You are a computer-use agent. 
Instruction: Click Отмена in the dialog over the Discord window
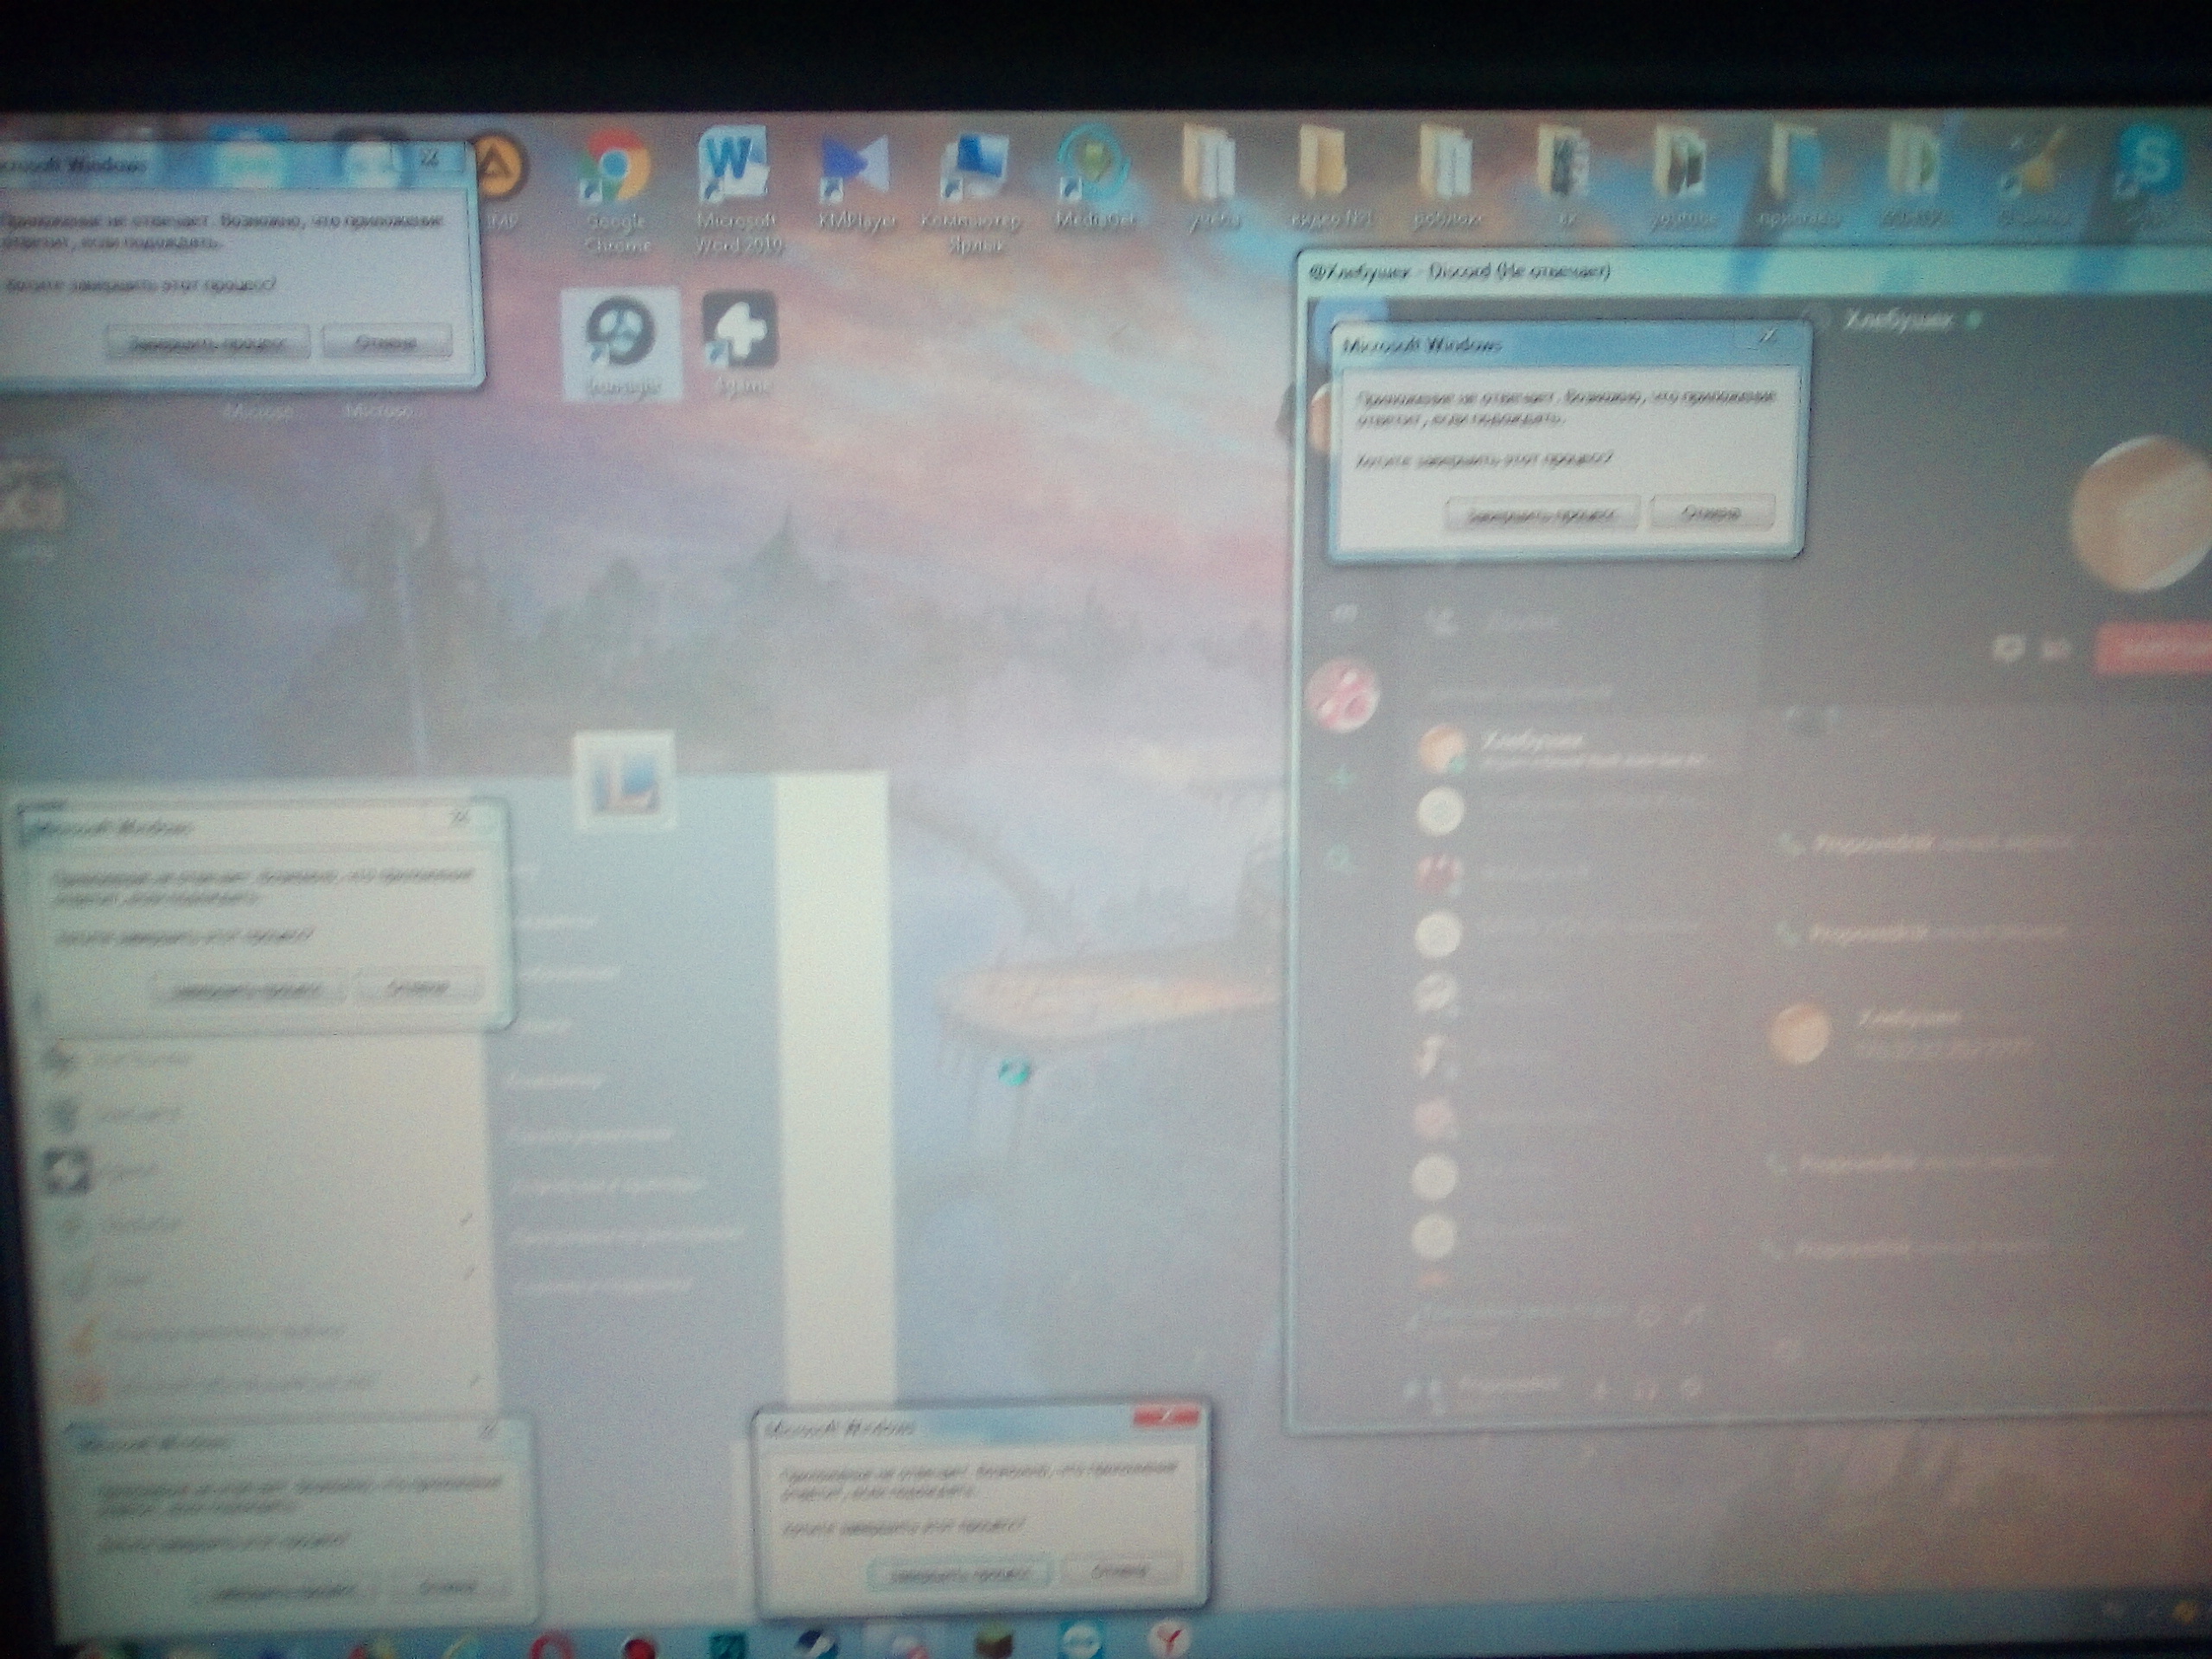(1712, 514)
